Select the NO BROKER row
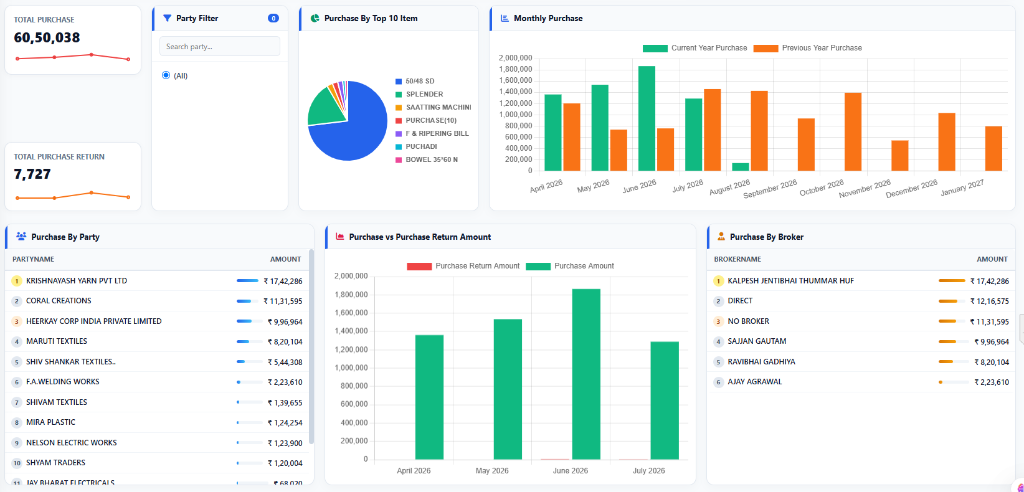 tap(861, 321)
